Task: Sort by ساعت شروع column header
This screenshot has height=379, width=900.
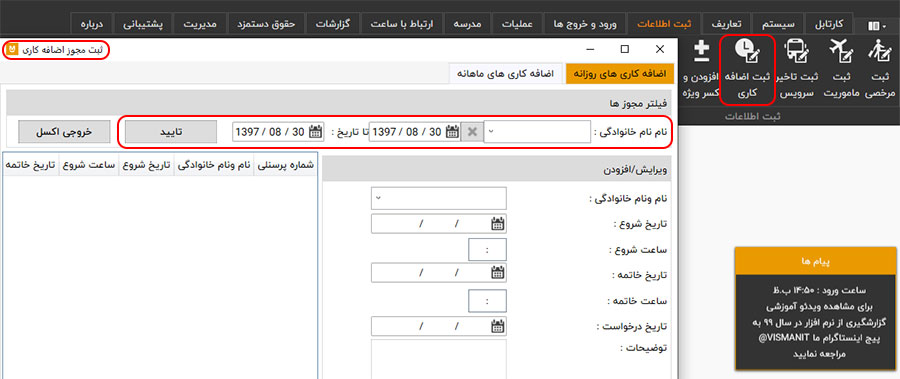Action: 88,164
